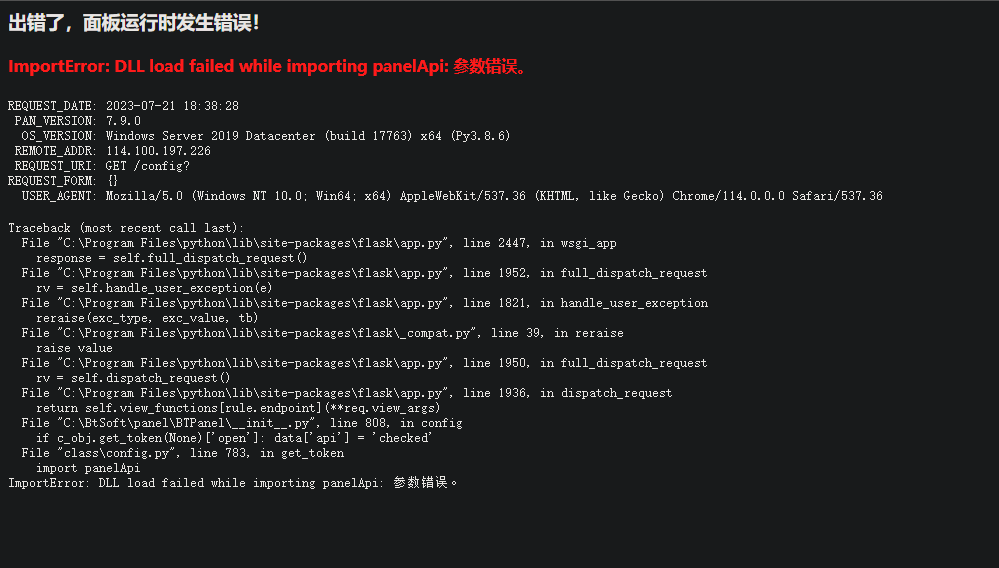Click the PAN_VERSION 7.9.0 value
The width and height of the screenshot is (999, 568).
[x=123, y=121]
